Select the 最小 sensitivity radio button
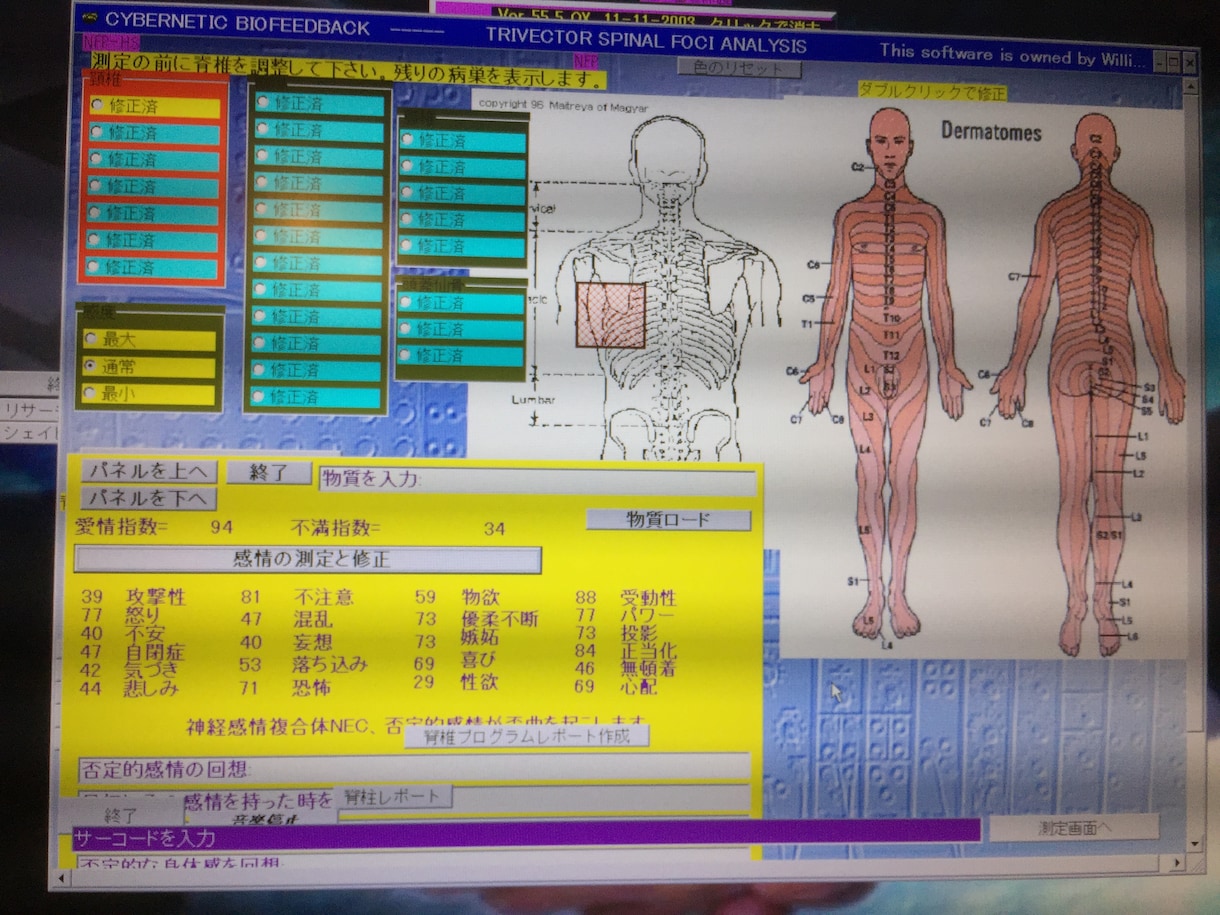 coord(91,393)
